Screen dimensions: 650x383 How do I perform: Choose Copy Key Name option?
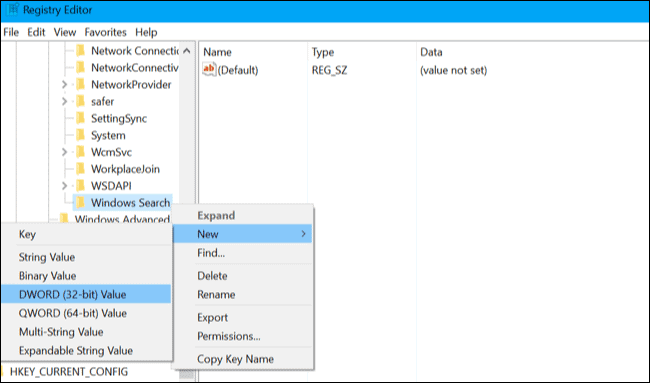235,359
